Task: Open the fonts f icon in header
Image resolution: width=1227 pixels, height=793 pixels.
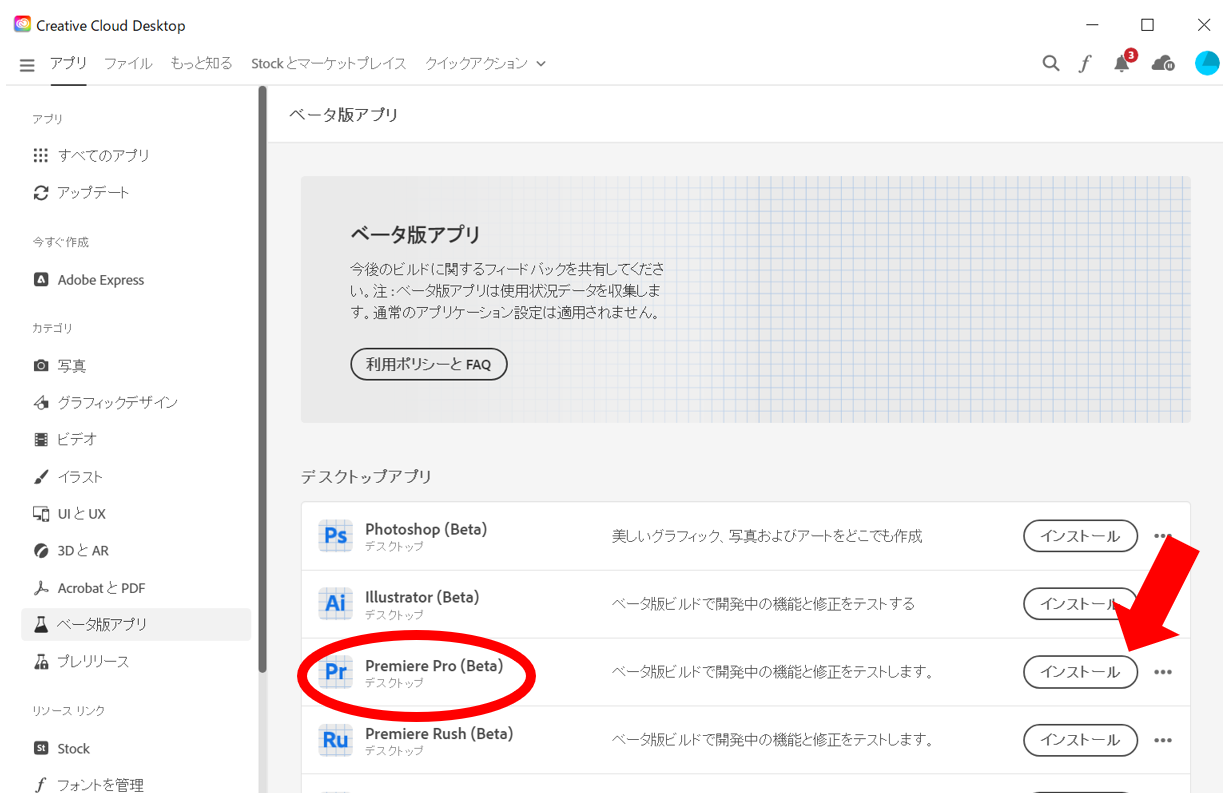Action: click(1085, 64)
